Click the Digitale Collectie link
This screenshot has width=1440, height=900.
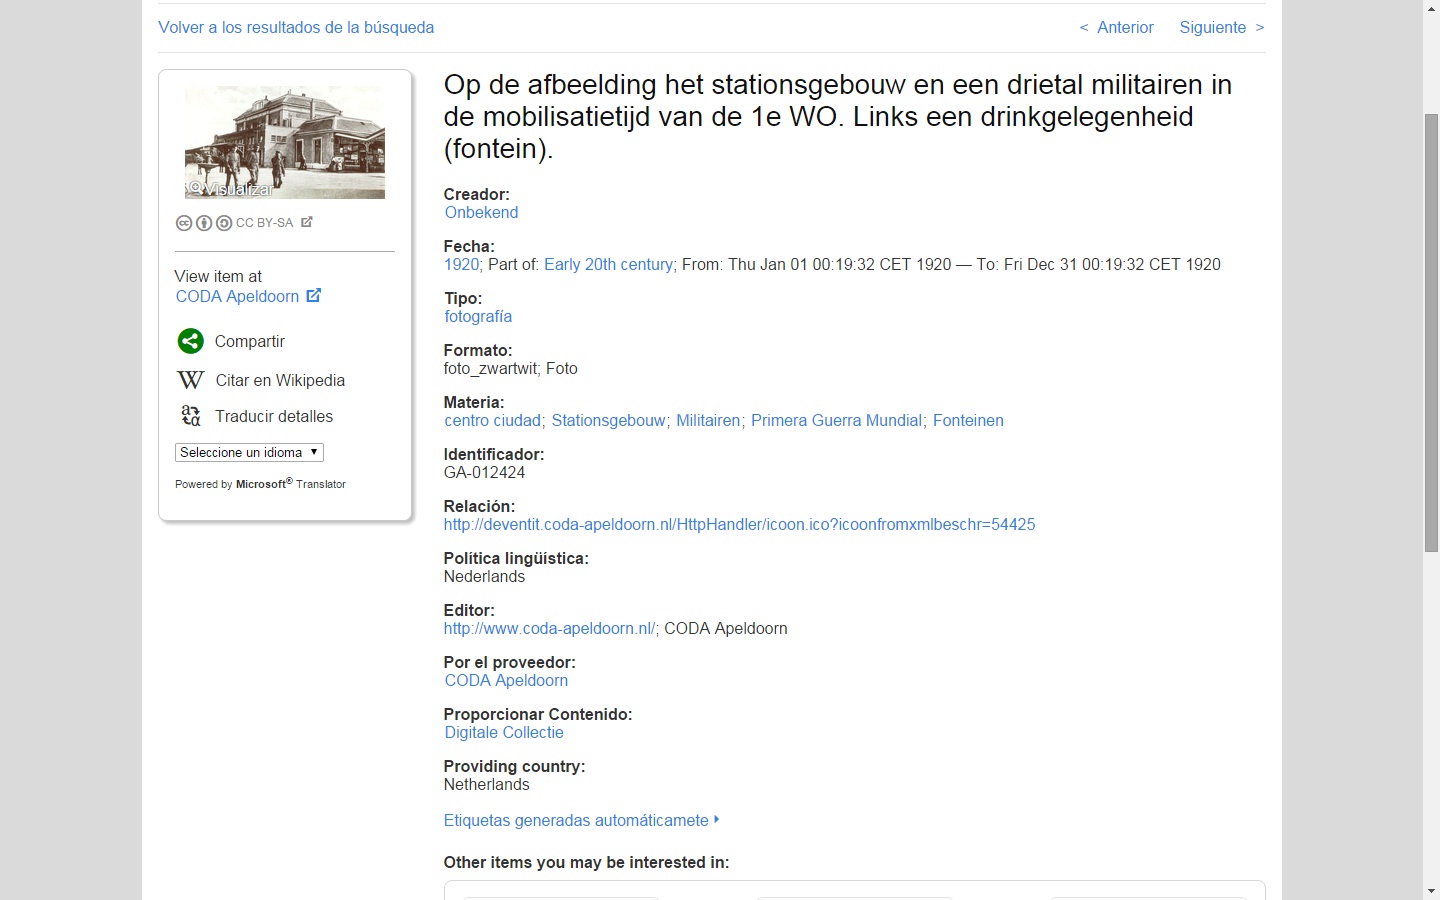(504, 732)
